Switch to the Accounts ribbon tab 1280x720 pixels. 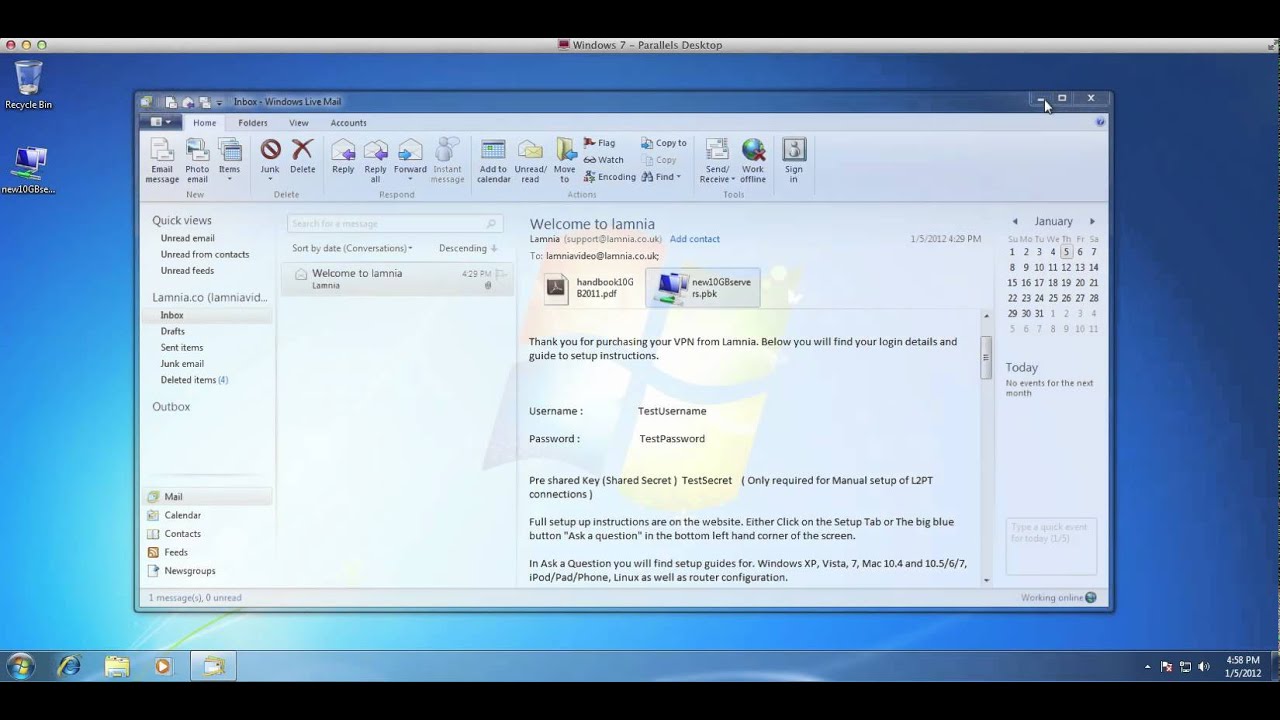coord(349,123)
